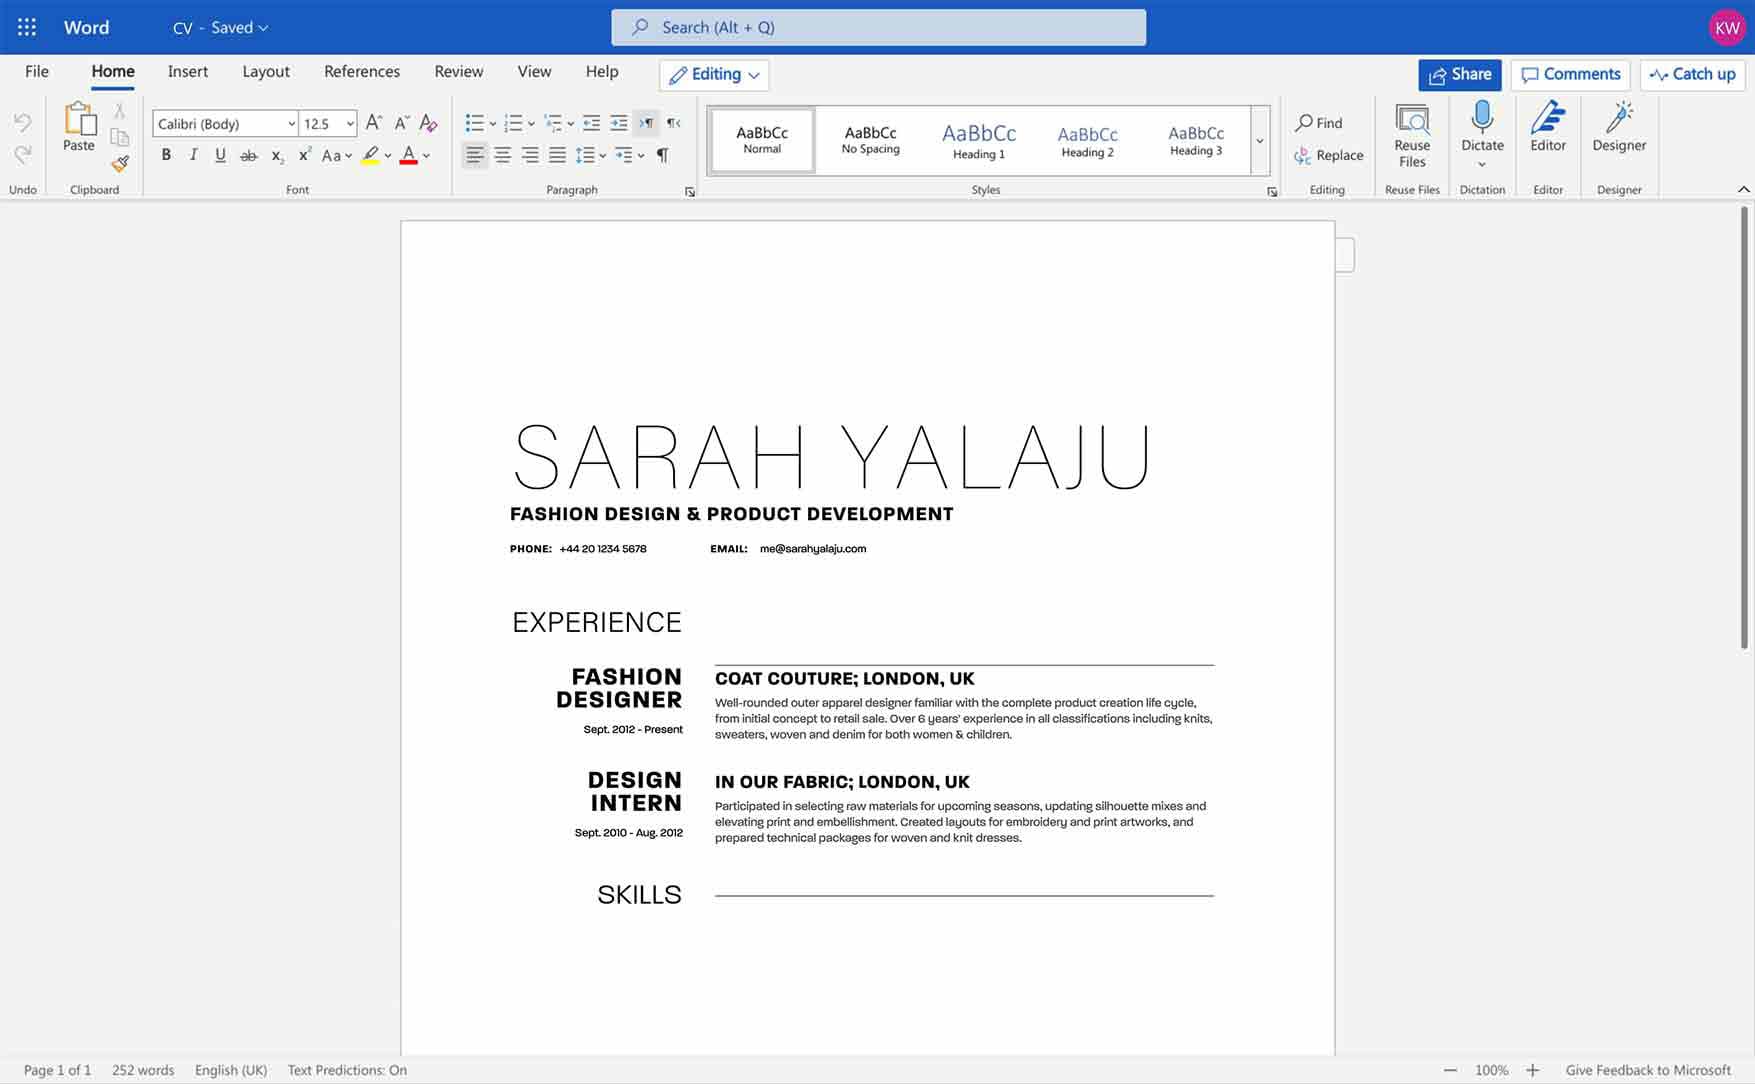Click in the Search box
This screenshot has width=1755, height=1084.
tap(878, 28)
